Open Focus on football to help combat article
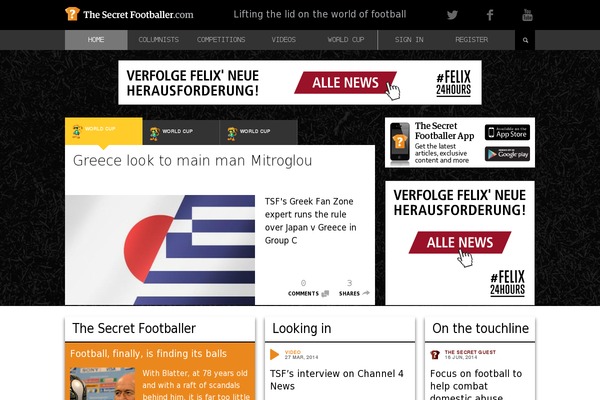Viewport: 600px width, 400px height. pos(476,384)
